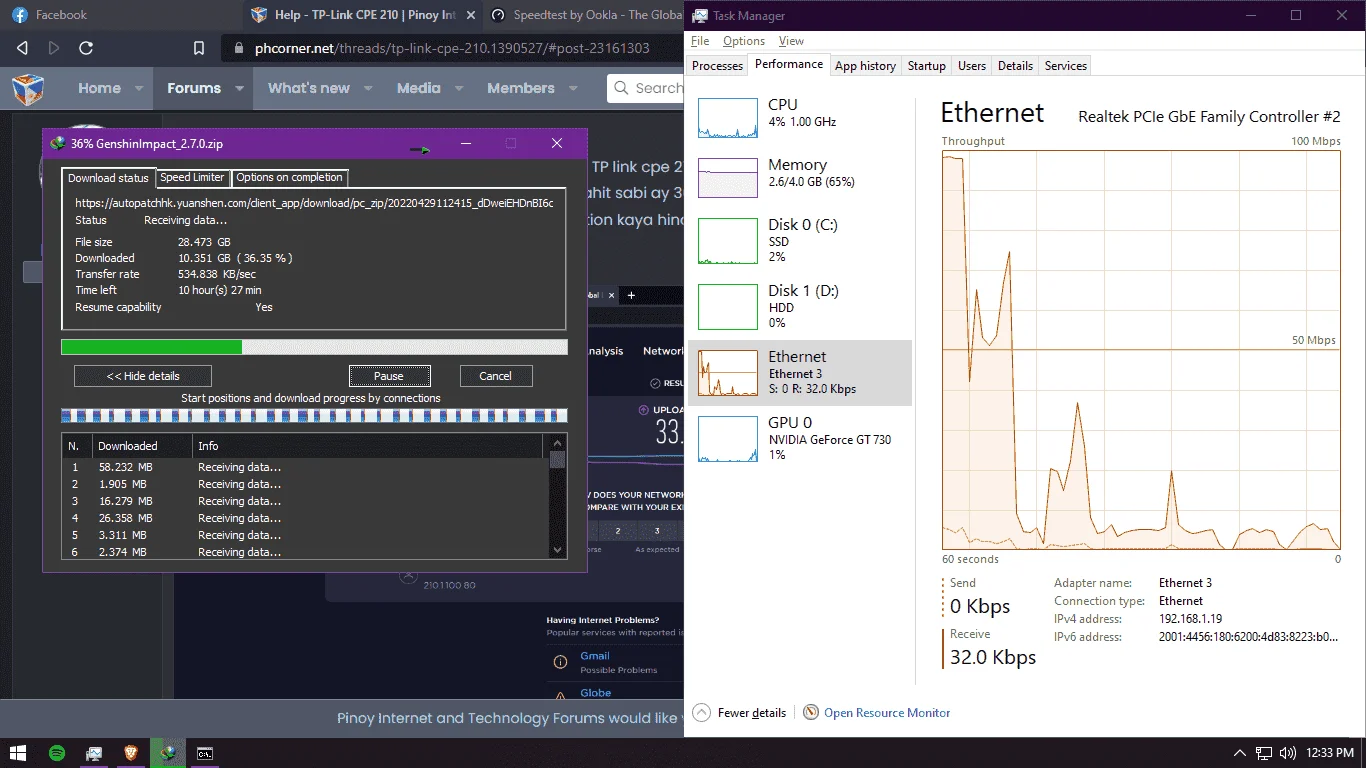Viewport: 1366px width, 768px height.
Task: Open Command Prompt from the taskbar
Action: click(x=204, y=753)
